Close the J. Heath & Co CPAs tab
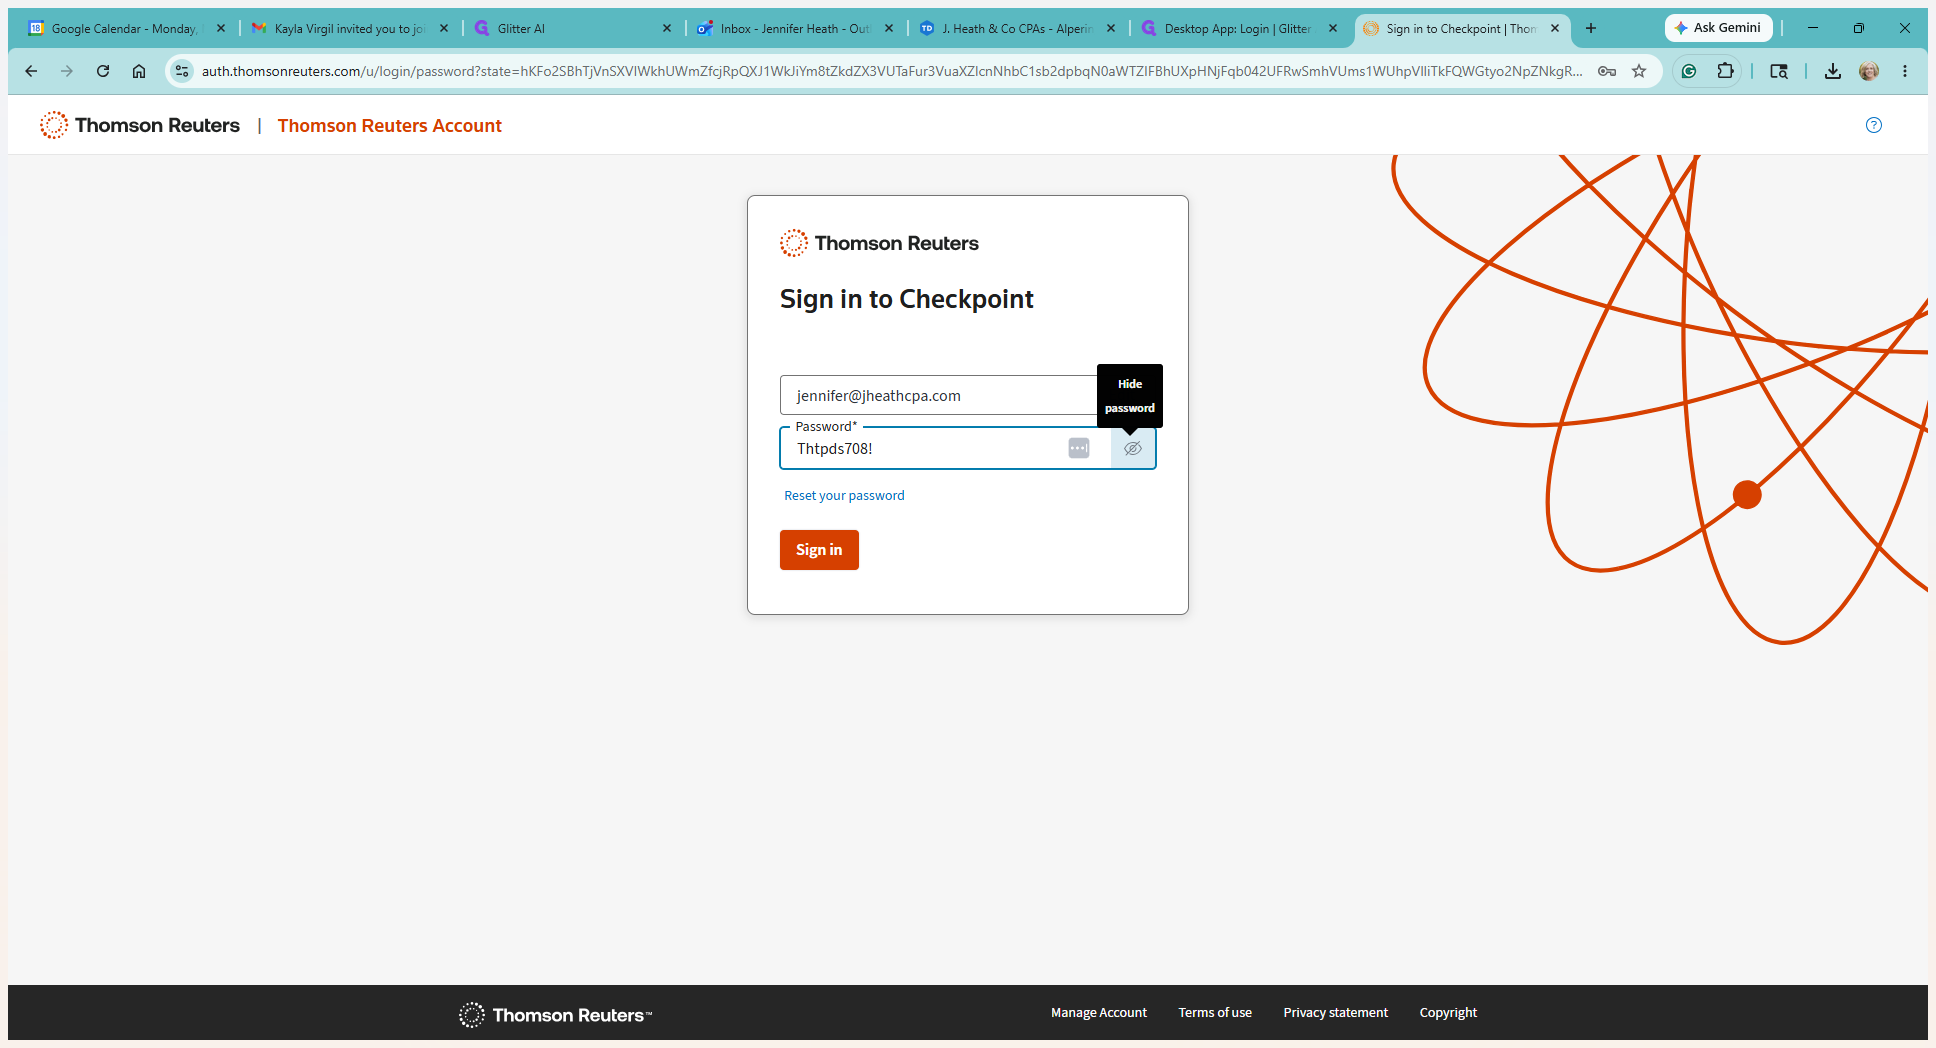 [1111, 29]
